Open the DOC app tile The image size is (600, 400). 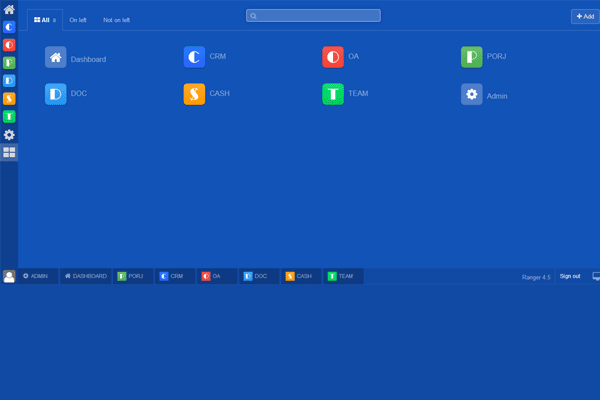[56, 94]
